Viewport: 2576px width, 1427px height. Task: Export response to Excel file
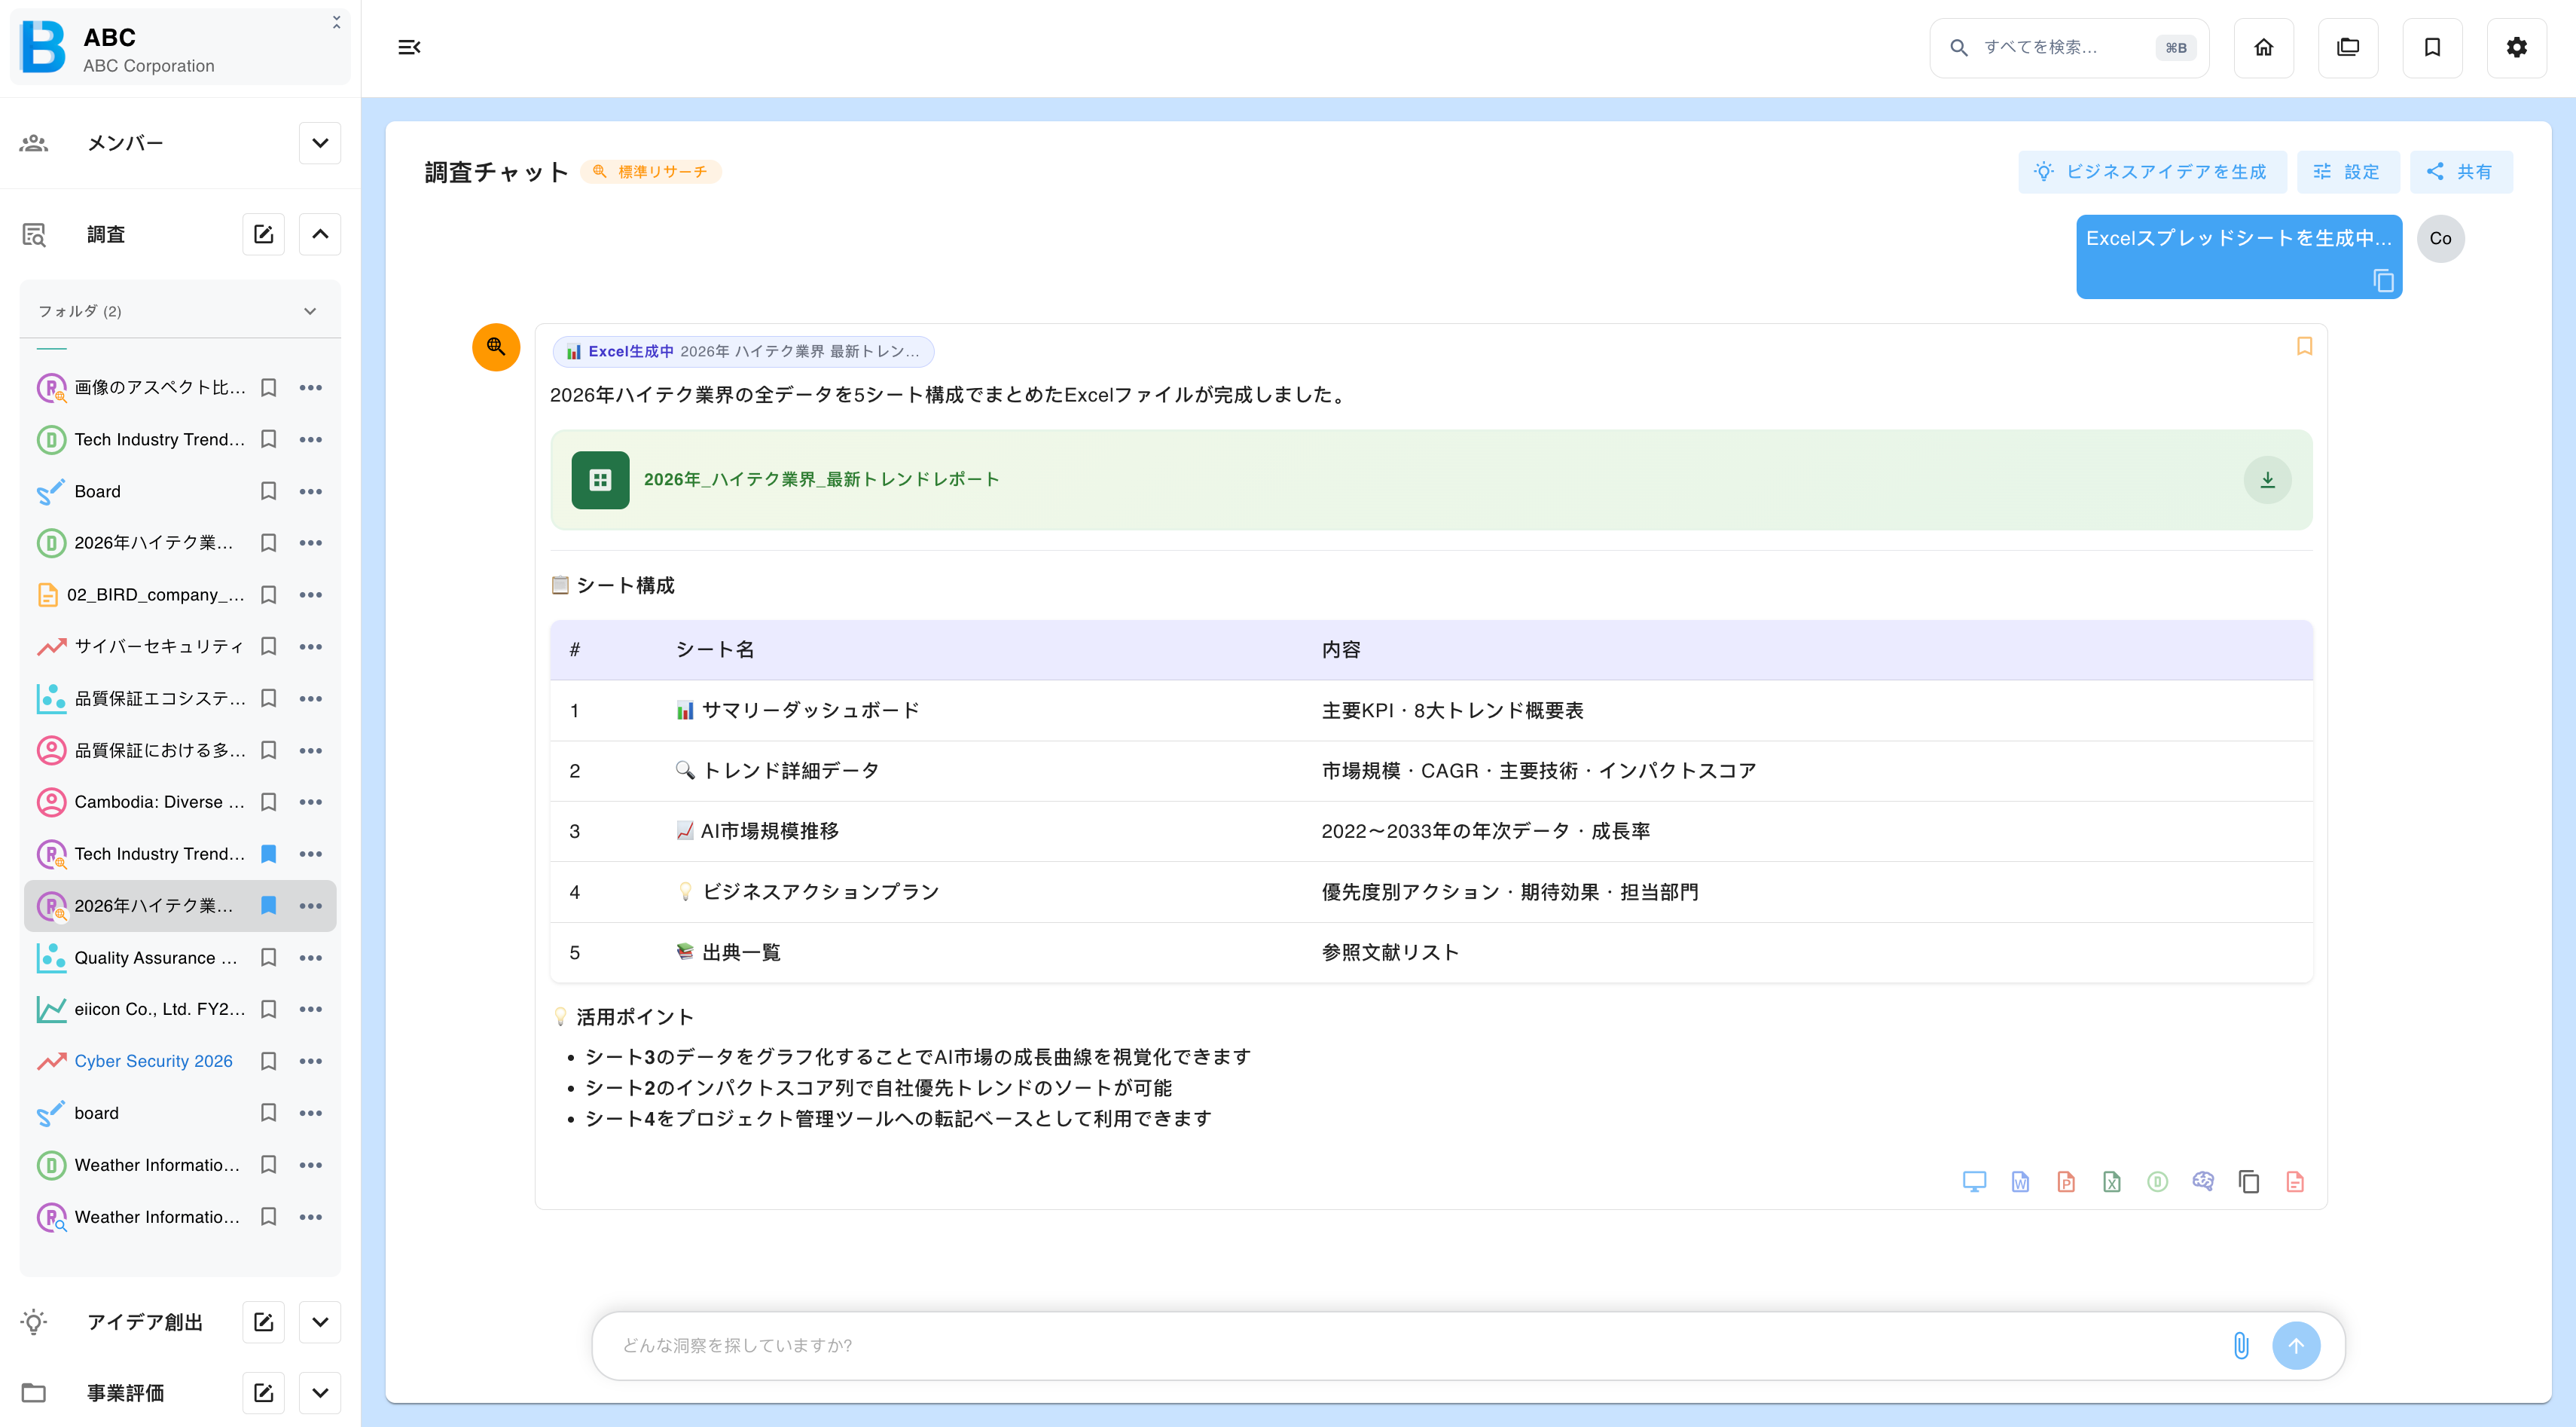coord(2111,1182)
